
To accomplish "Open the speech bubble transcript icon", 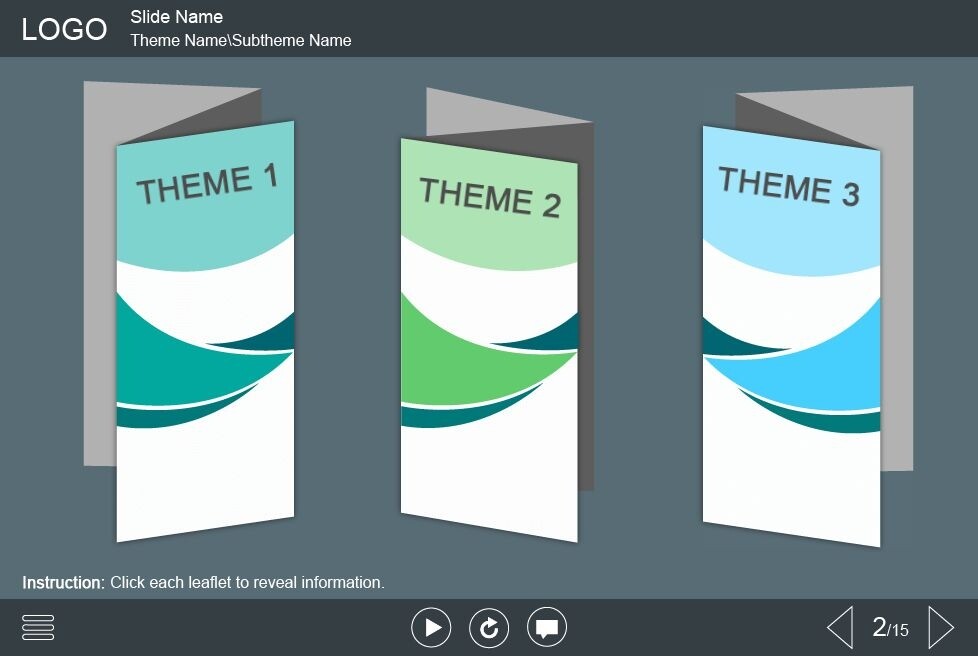I will coord(547,628).
